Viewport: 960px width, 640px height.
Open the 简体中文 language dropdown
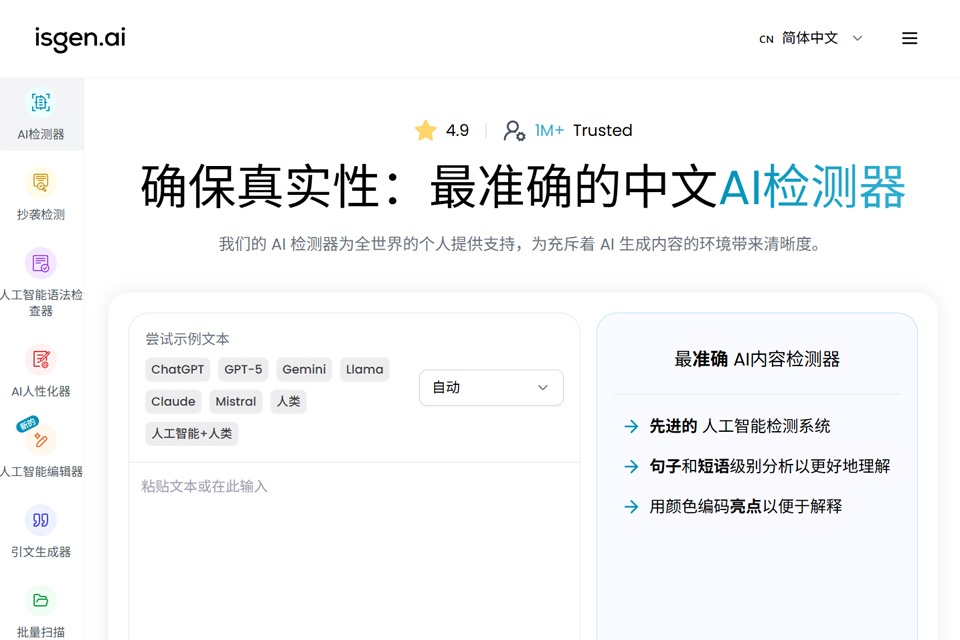(x=811, y=38)
